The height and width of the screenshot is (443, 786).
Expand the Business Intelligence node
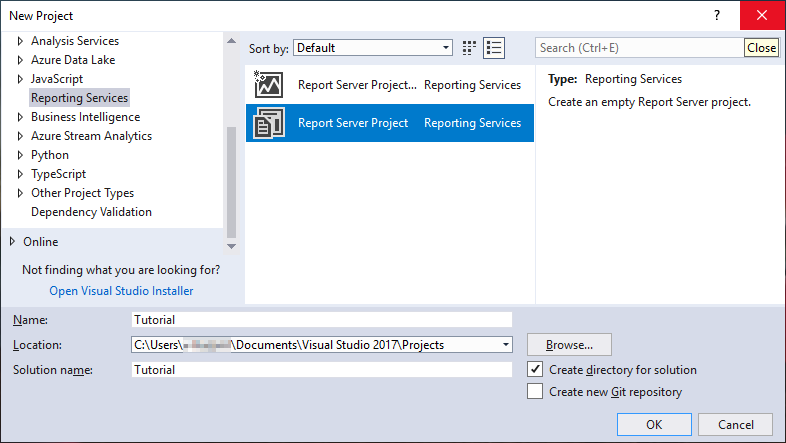click(x=20, y=117)
